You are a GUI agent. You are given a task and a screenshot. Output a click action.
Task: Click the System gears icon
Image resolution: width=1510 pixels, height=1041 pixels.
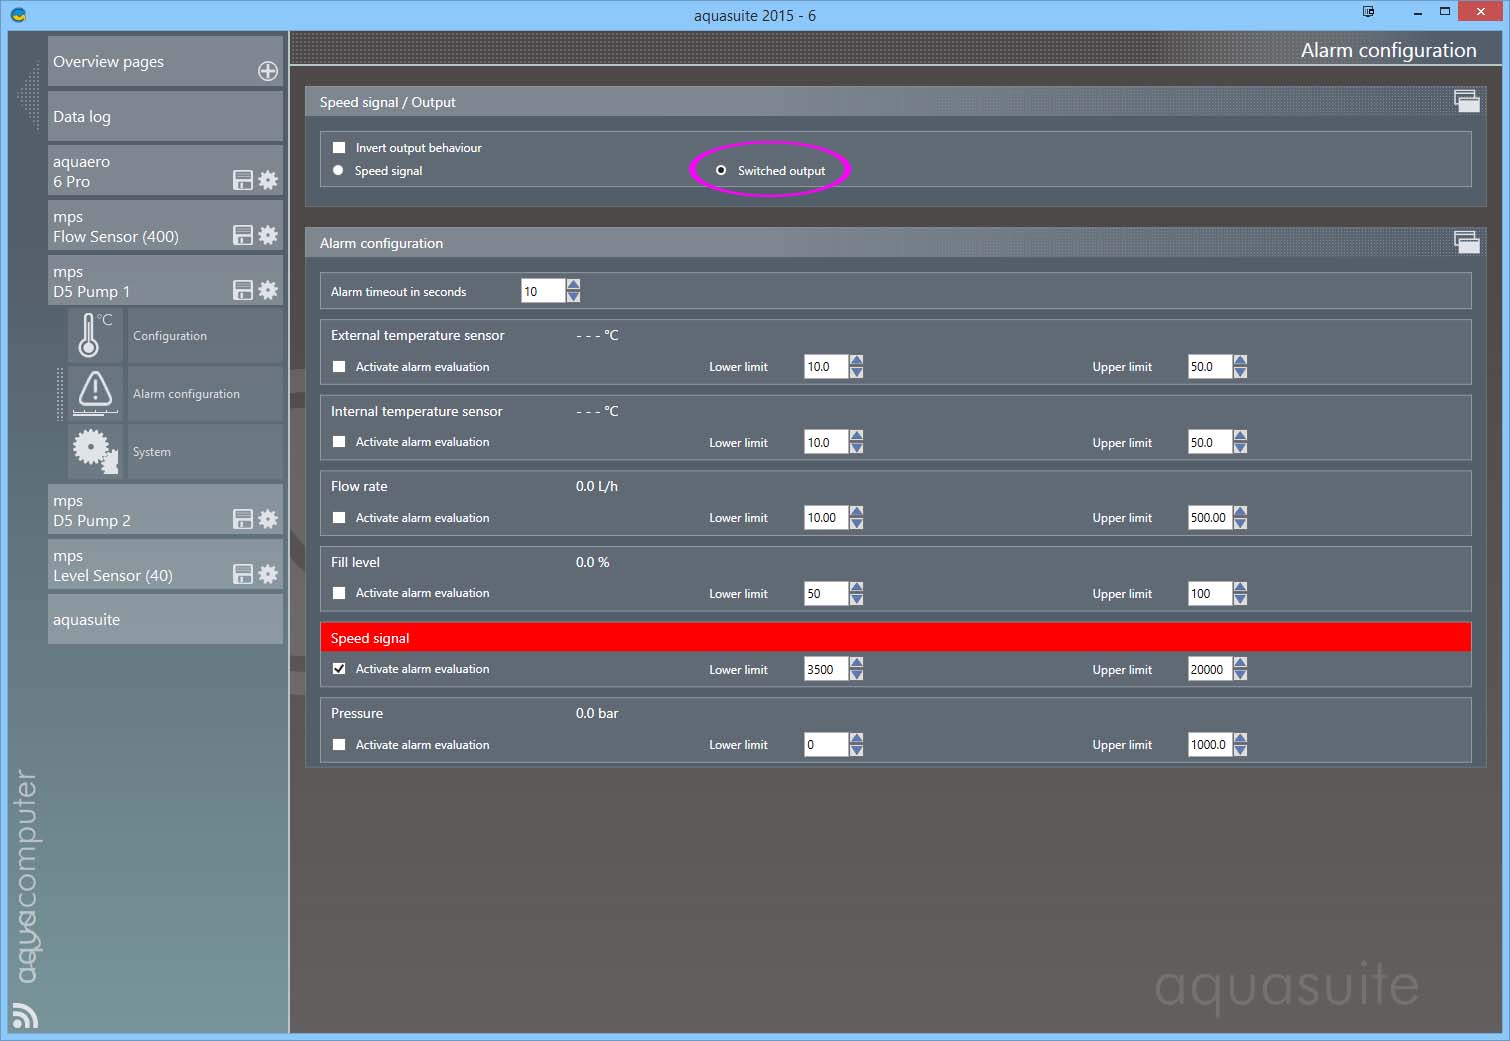(94, 451)
